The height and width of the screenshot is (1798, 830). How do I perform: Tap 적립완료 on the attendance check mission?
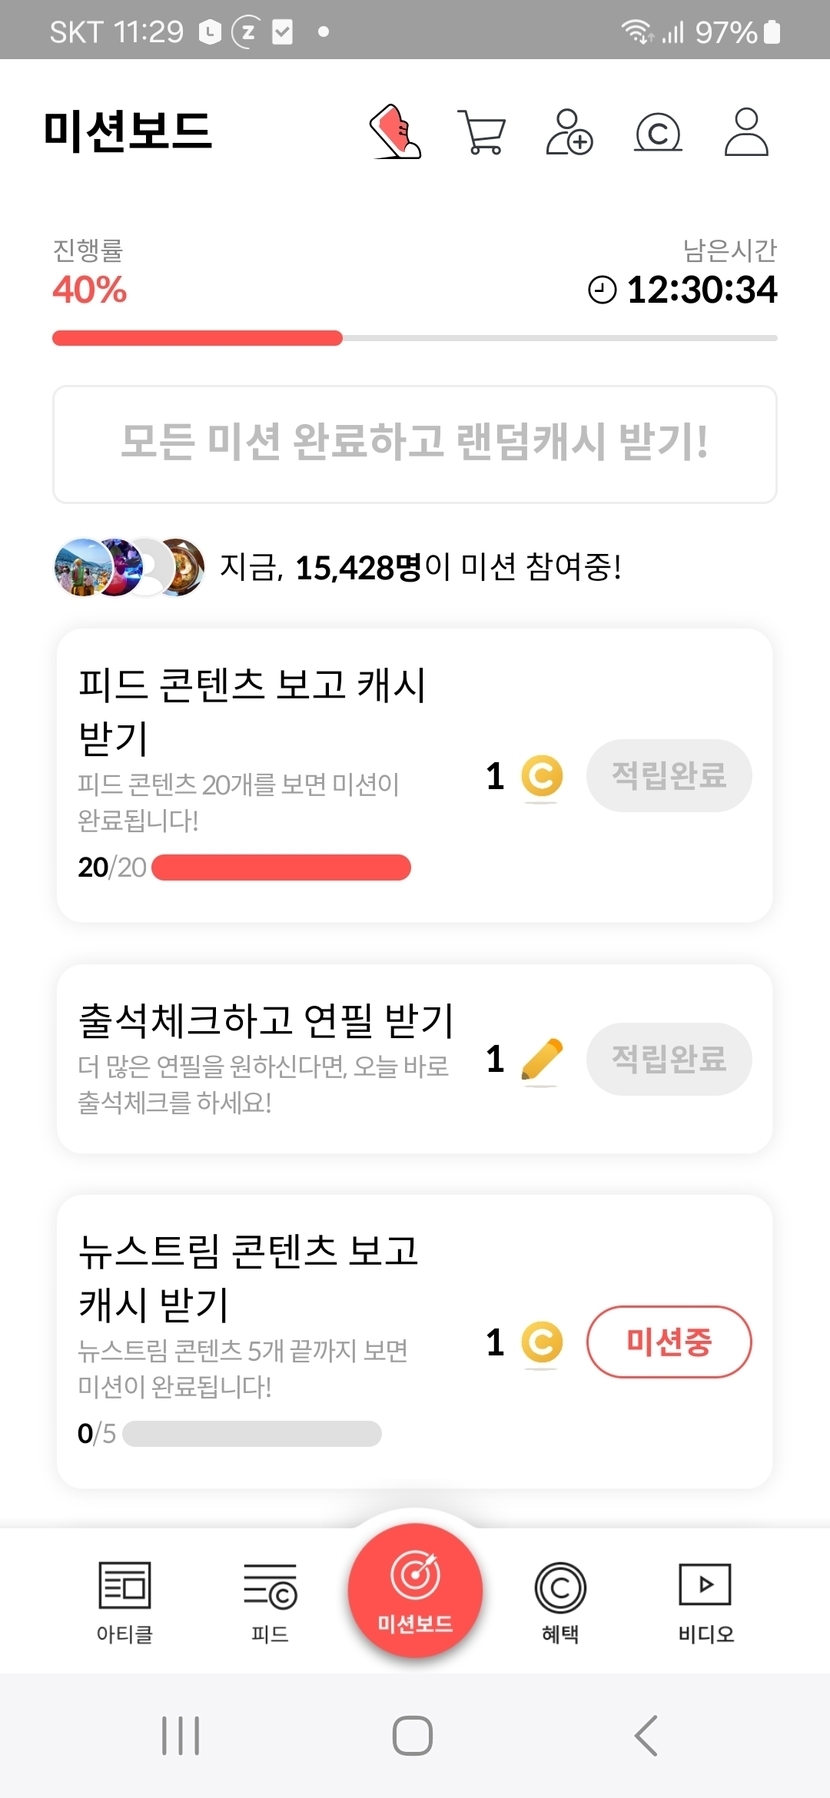click(668, 1059)
